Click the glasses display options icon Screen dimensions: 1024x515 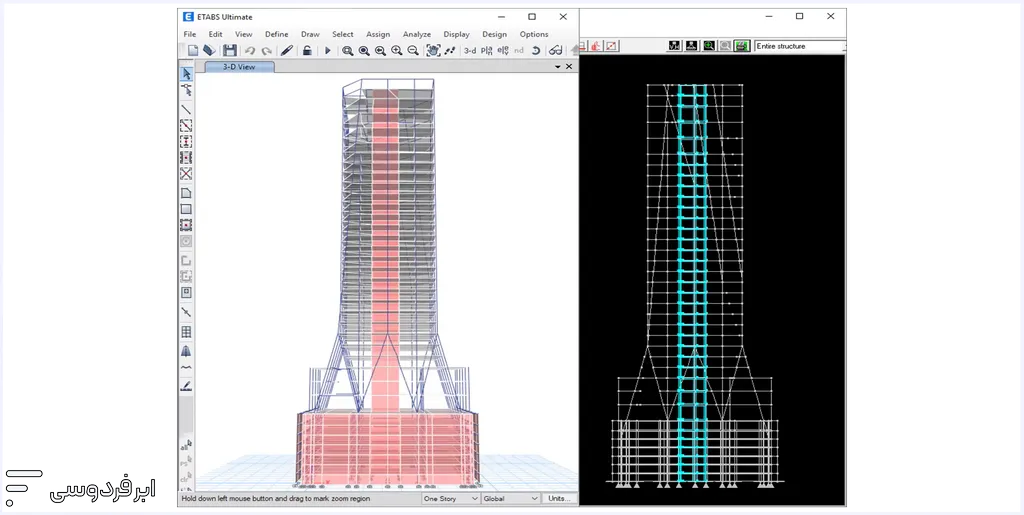[x=555, y=50]
